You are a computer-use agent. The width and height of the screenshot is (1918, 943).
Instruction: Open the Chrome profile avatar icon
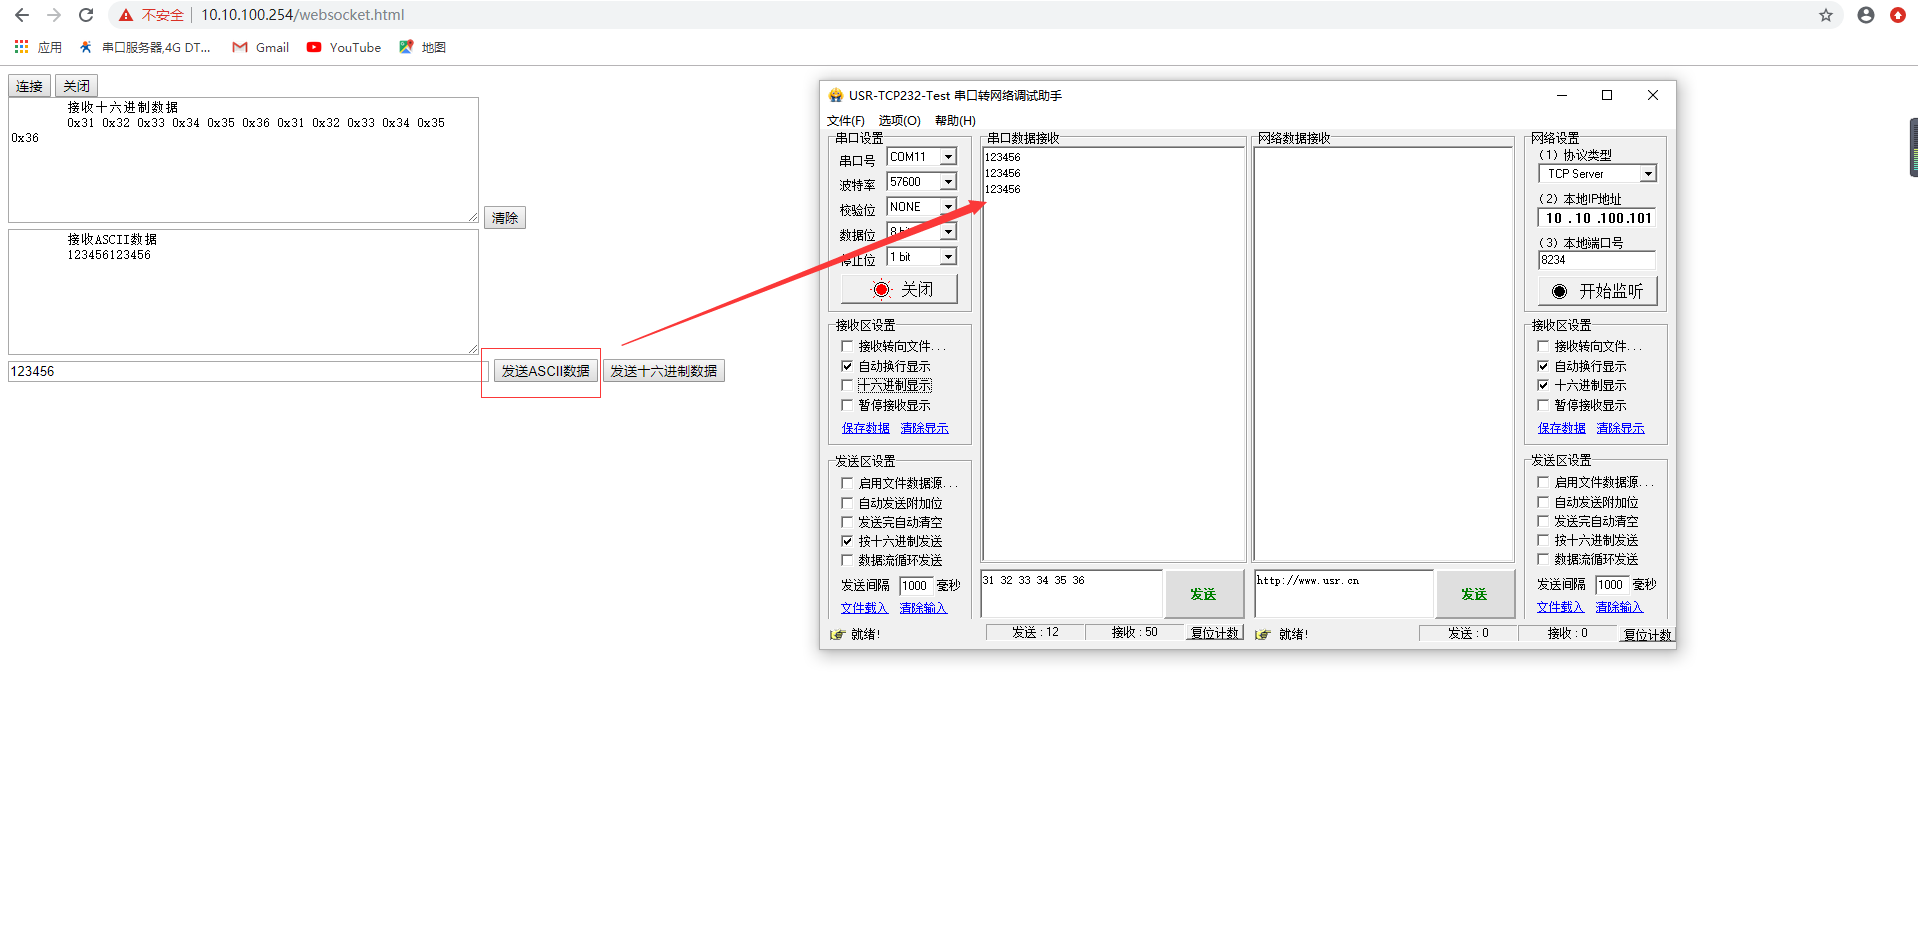1865,15
